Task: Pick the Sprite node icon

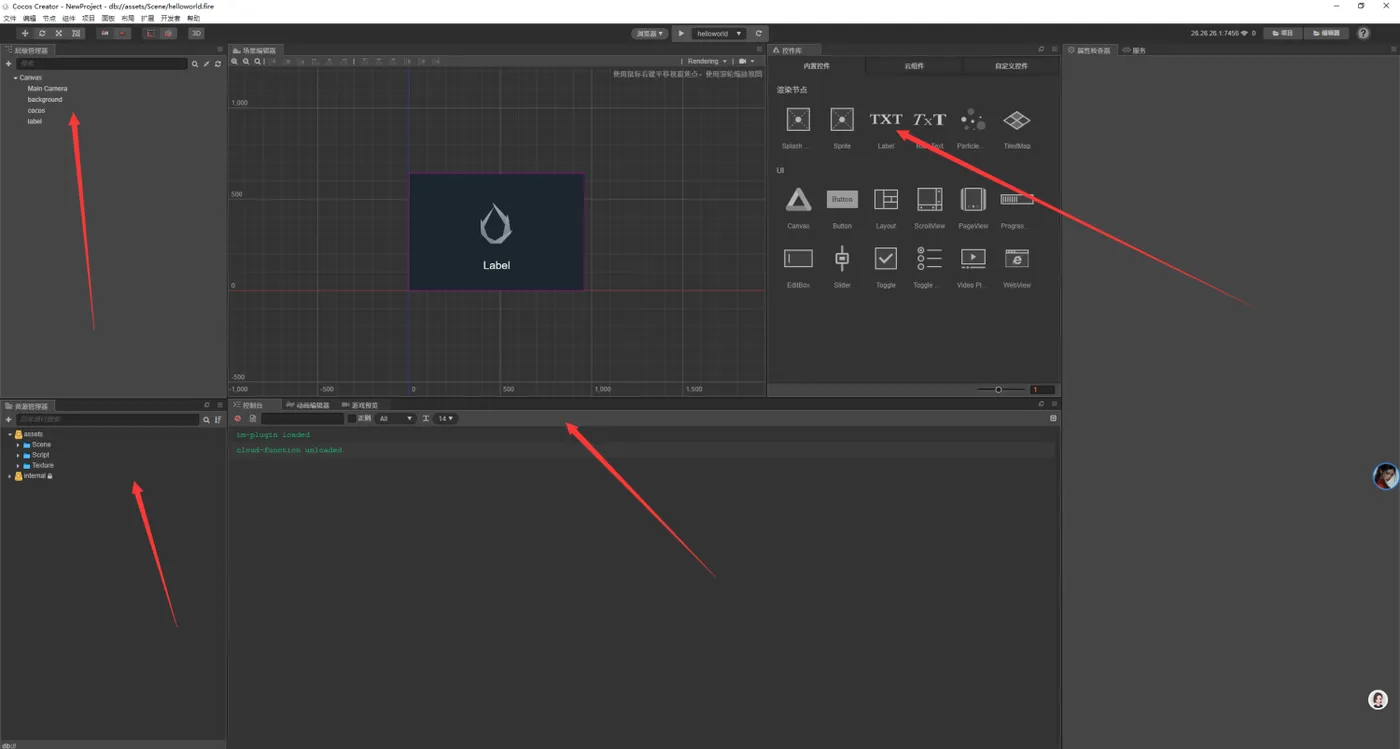Action: click(x=842, y=120)
